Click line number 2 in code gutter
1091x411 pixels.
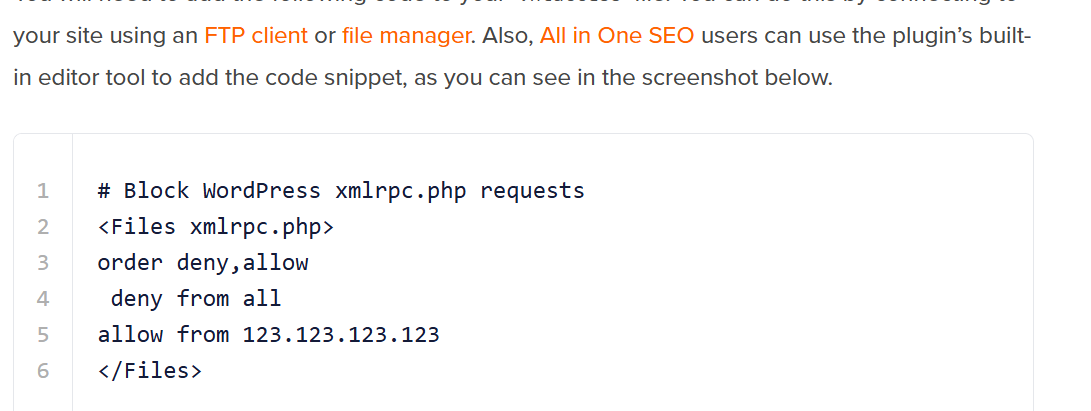pyautogui.click(x=42, y=227)
